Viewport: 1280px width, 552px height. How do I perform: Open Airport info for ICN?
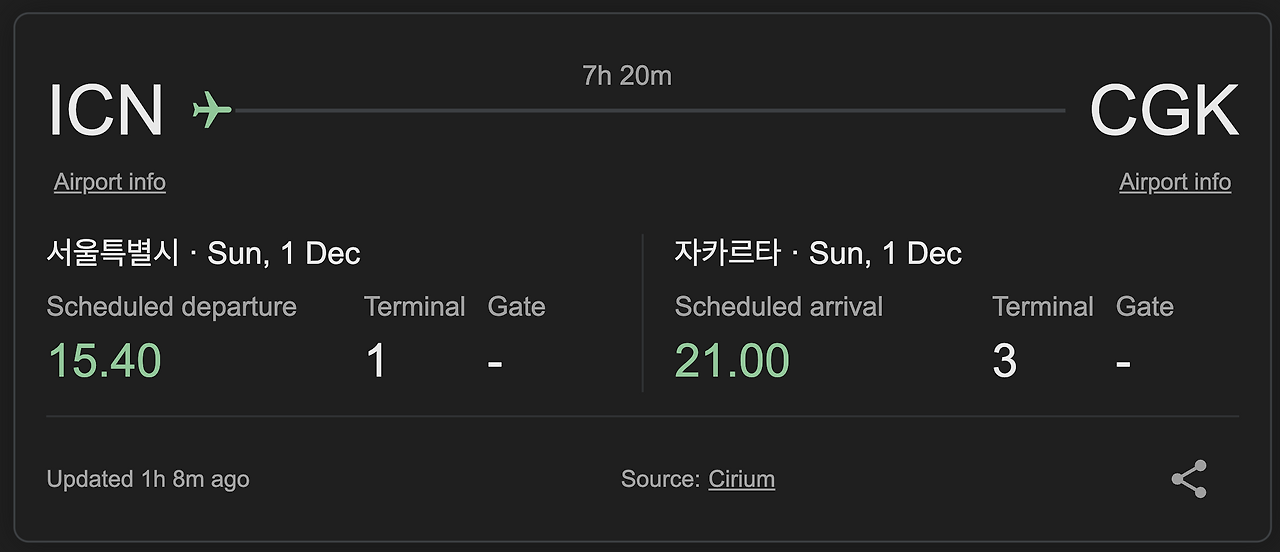click(x=110, y=182)
